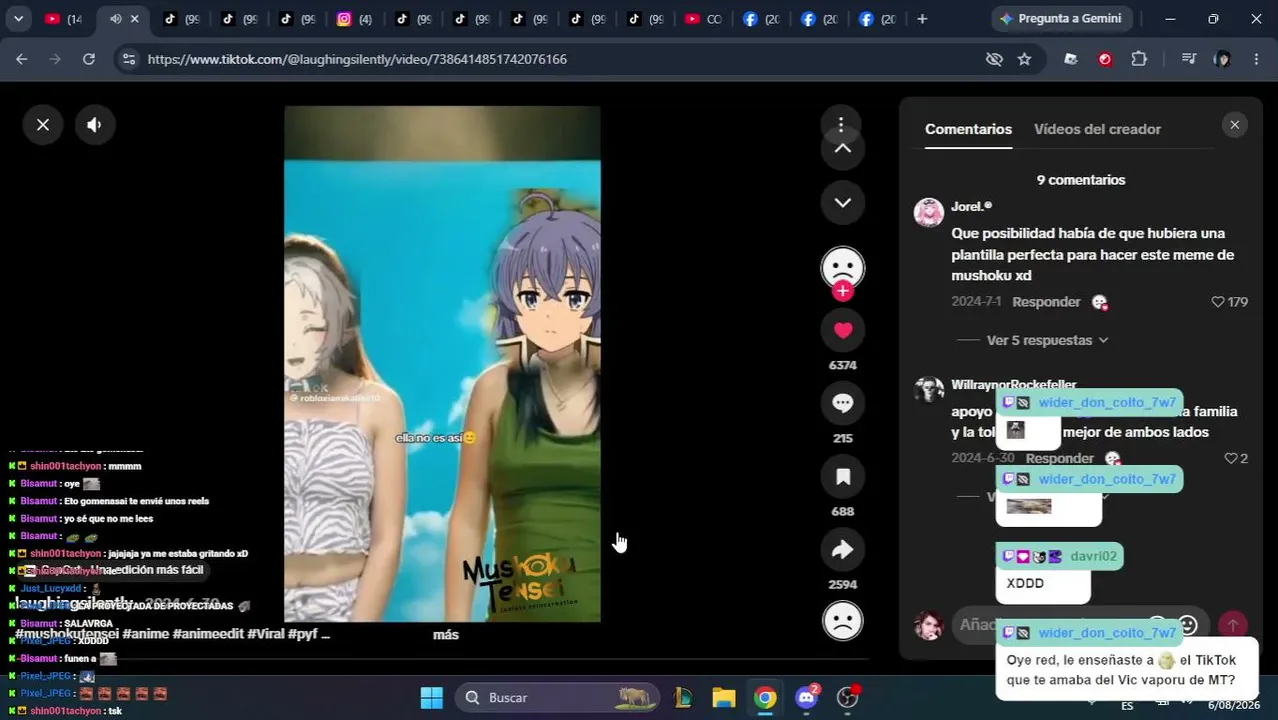This screenshot has width=1278, height=720.
Task: Open the Windows Start menu
Action: pos(431,698)
